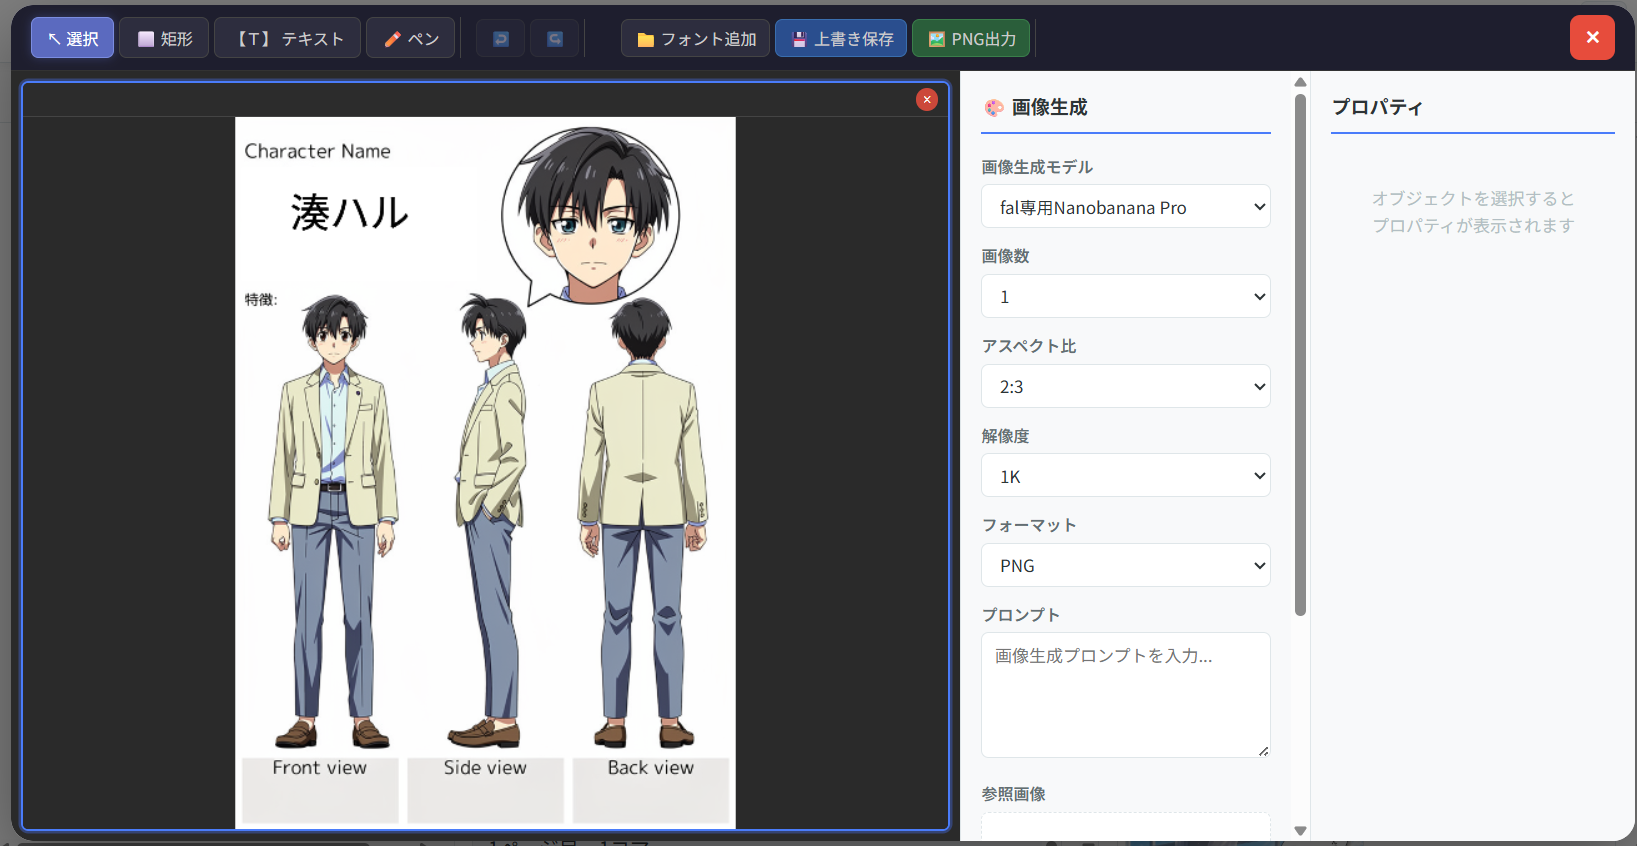The image size is (1637, 846).
Task: Click the 参照画像 upload area
Action: pyautogui.click(x=1126, y=827)
